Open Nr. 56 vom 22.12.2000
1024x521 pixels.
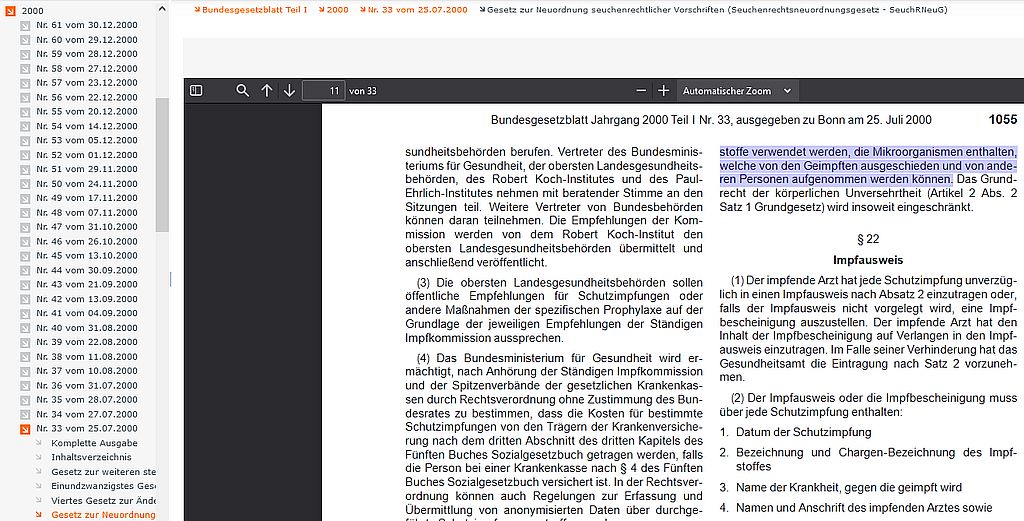click(x=87, y=97)
